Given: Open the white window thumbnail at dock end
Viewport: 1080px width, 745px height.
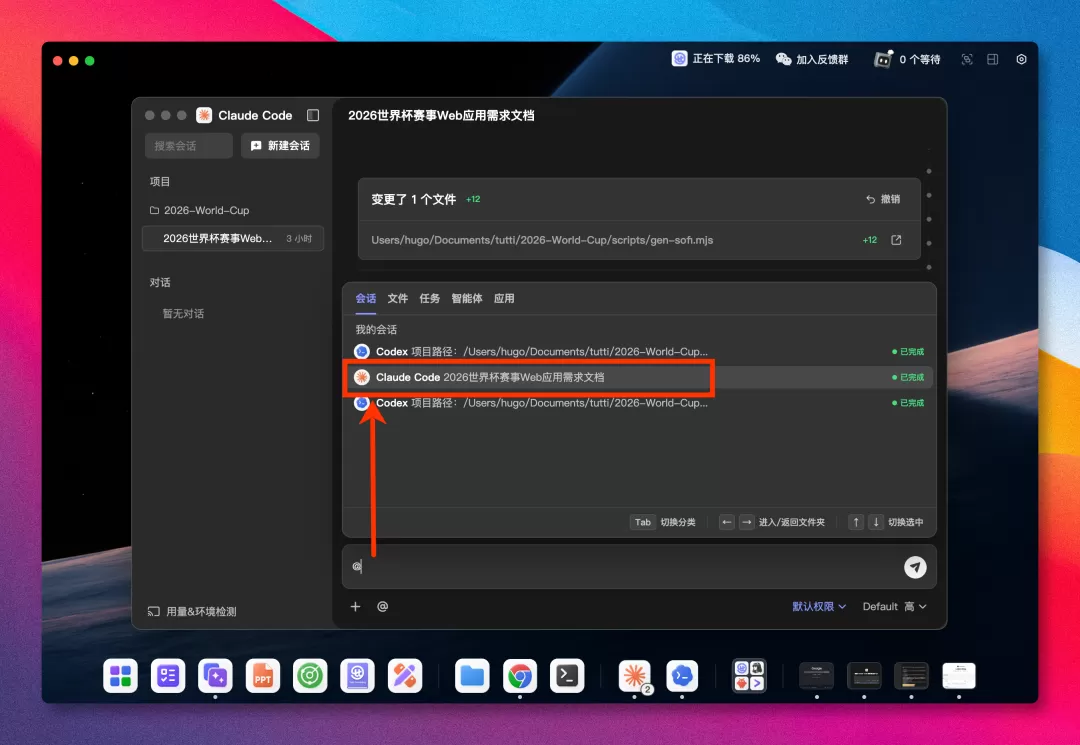Looking at the screenshot, I should pyautogui.click(x=959, y=675).
